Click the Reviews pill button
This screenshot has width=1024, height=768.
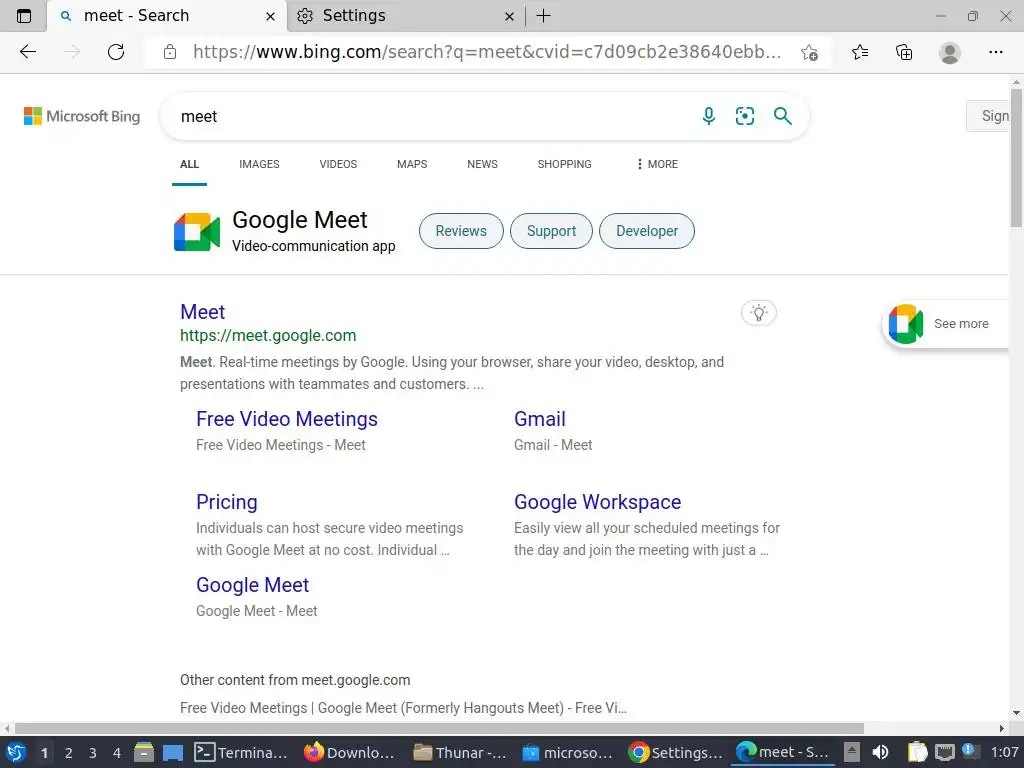461,231
